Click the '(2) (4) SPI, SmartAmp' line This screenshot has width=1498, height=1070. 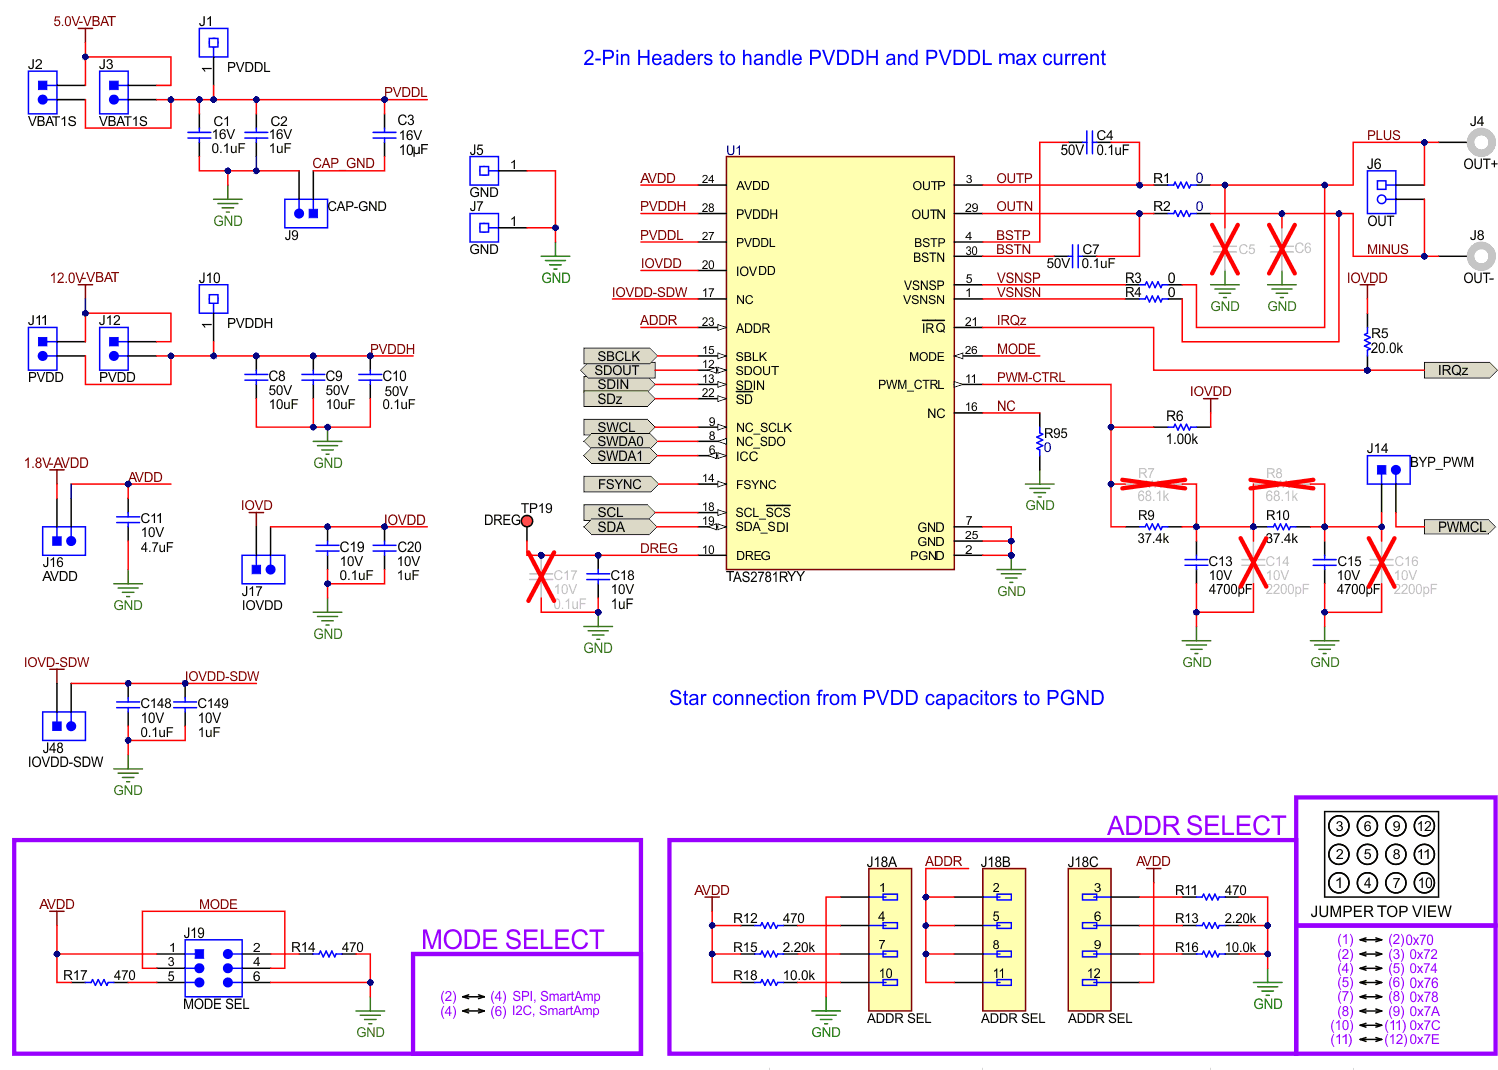tap(520, 996)
